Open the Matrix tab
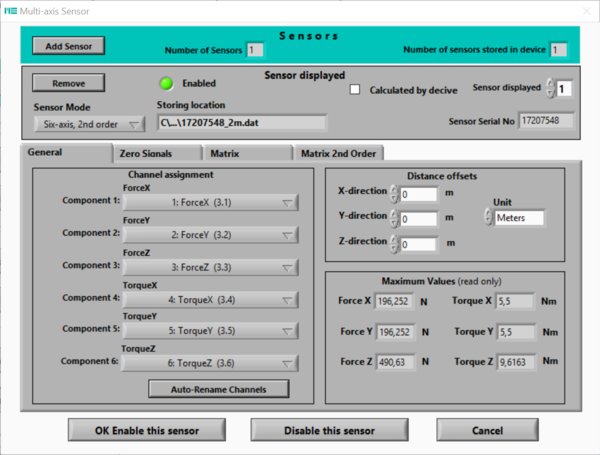600x455 pixels. click(224, 154)
